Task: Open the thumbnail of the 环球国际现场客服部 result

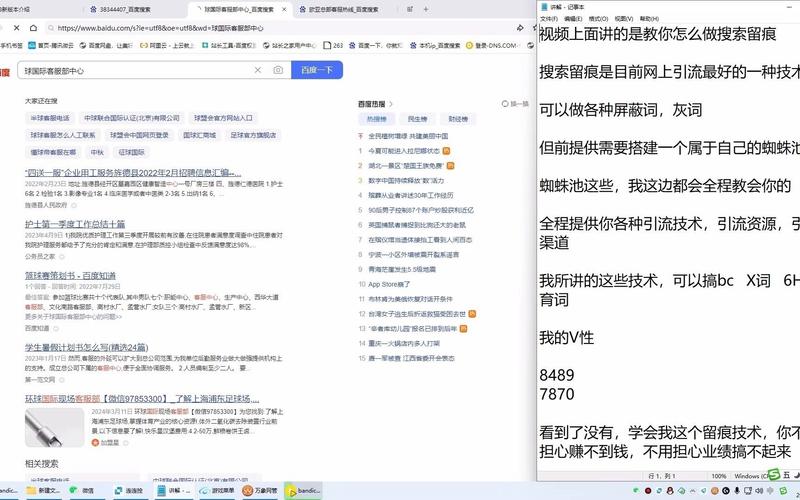Action: click(x=55, y=427)
